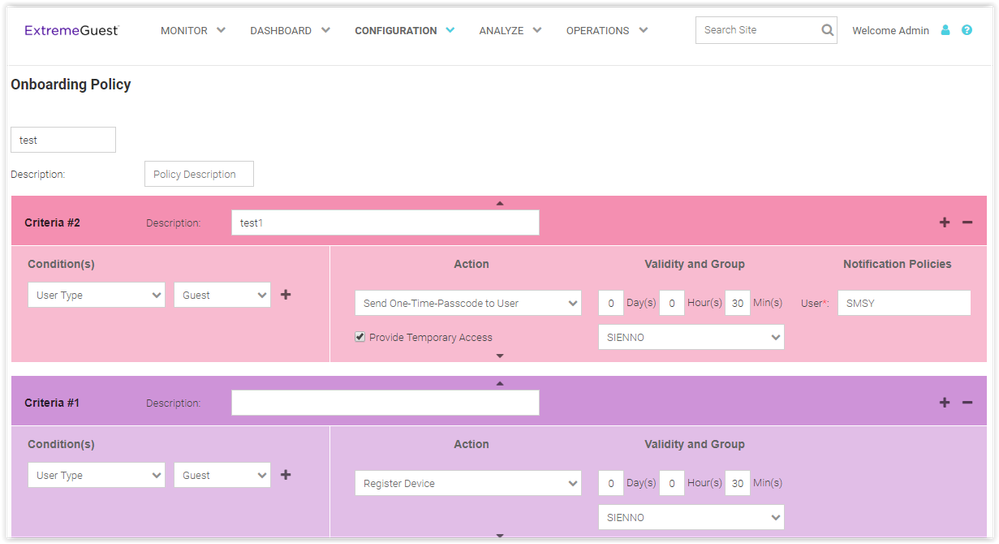Image resolution: width=999 pixels, height=544 pixels.
Task: Add a condition in Criteria #1
Action: coord(286,475)
